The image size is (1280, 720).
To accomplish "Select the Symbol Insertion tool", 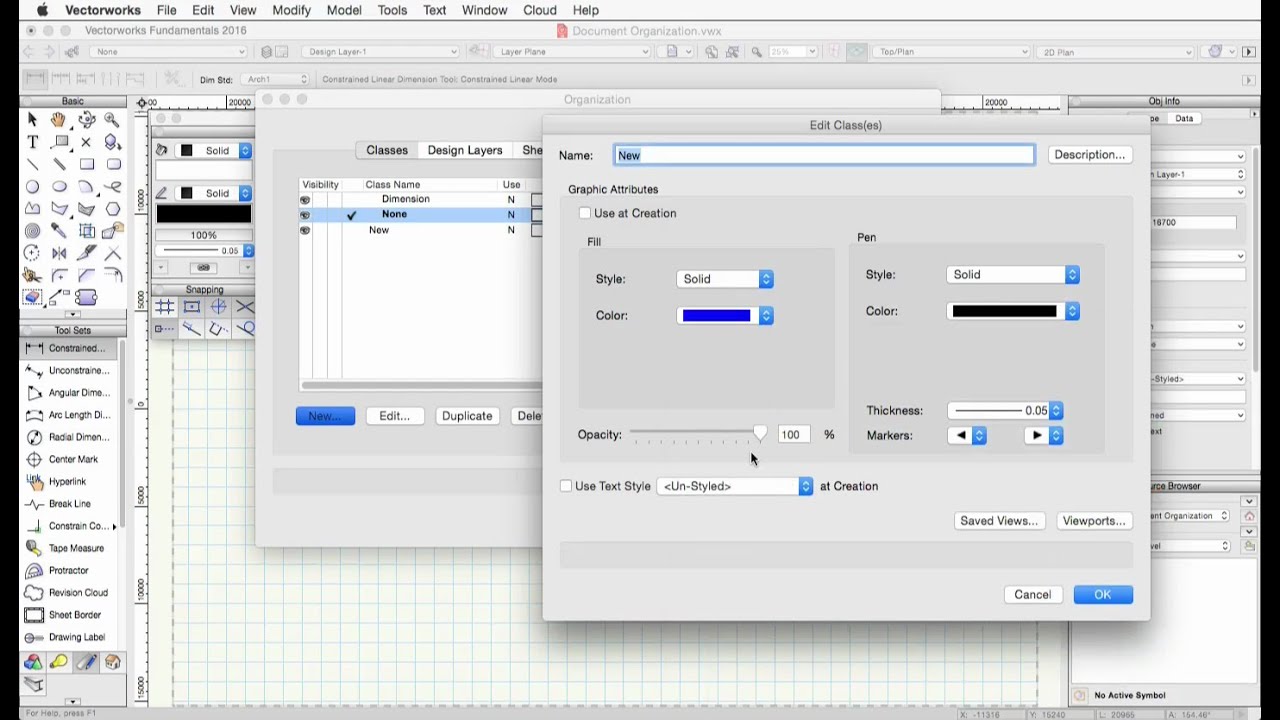I will click(x=112, y=142).
